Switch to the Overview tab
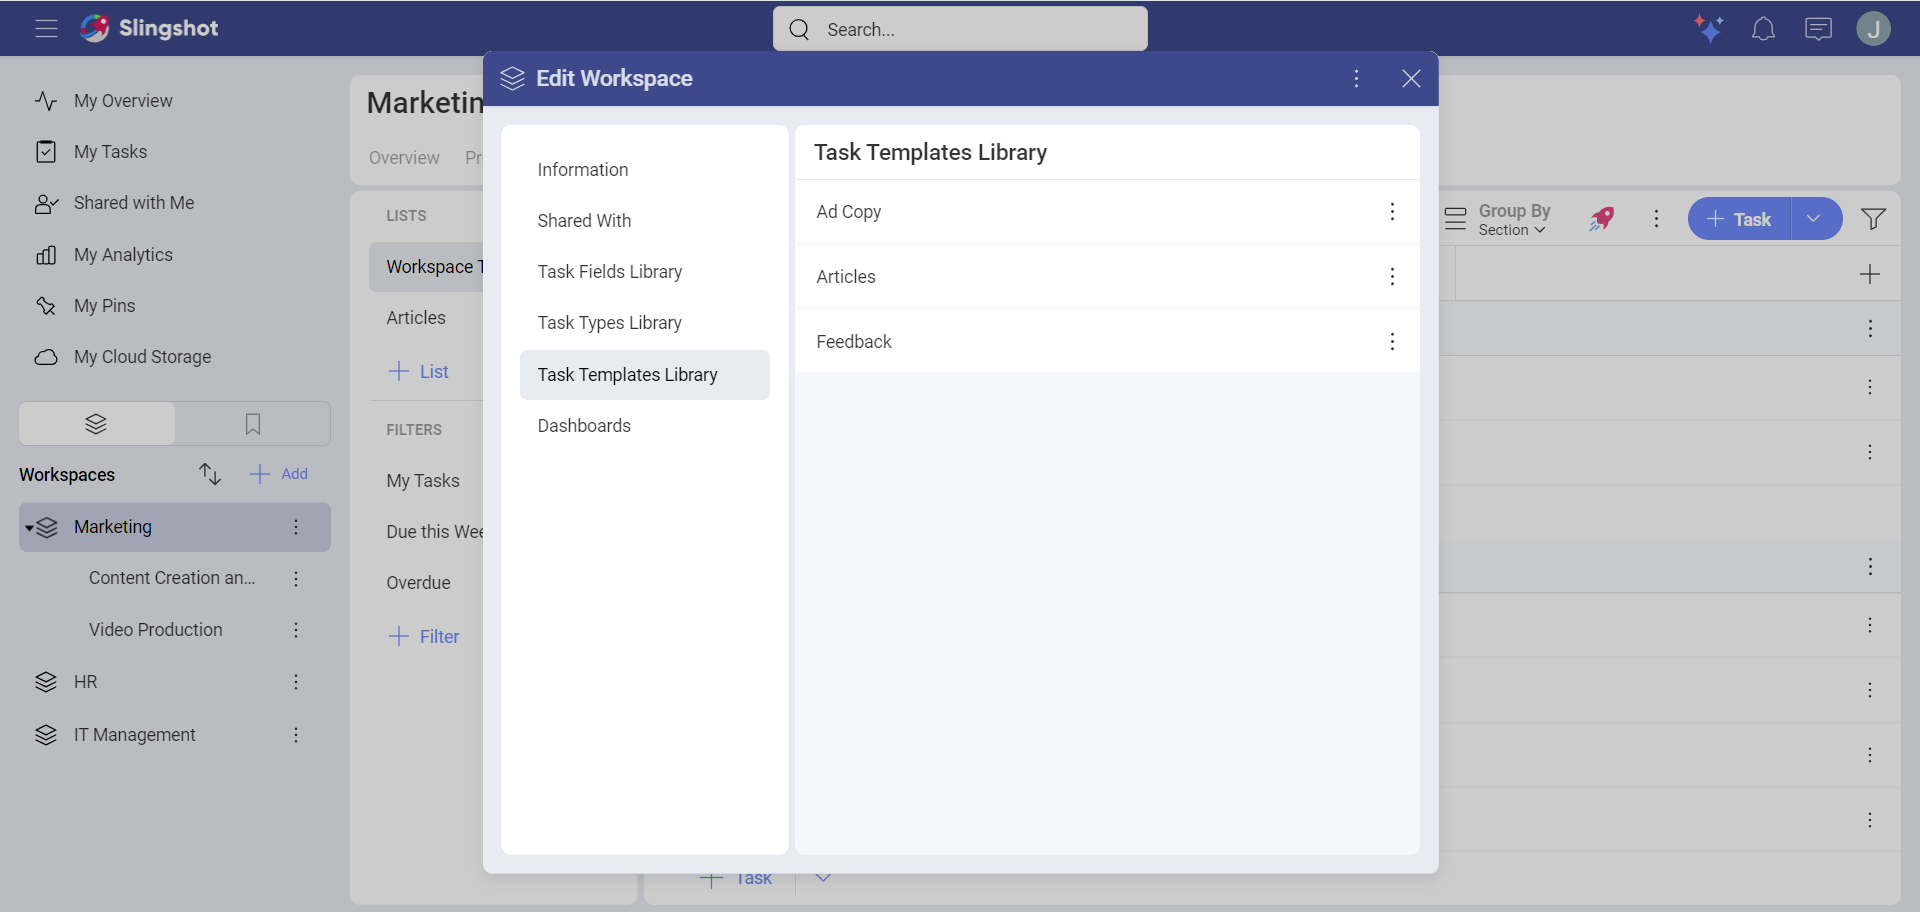Viewport: 1920px width, 912px height. (x=404, y=158)
